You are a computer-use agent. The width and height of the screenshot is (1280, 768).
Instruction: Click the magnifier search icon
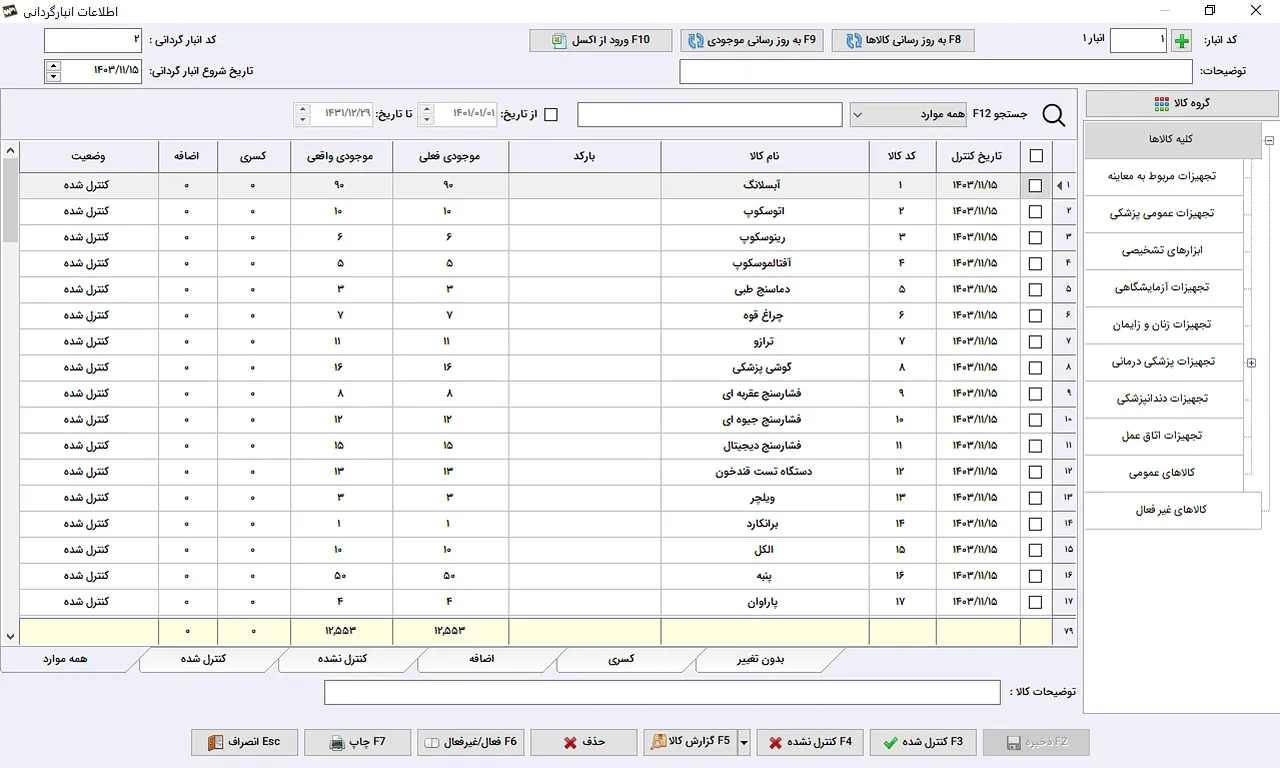pos(1054,115)
